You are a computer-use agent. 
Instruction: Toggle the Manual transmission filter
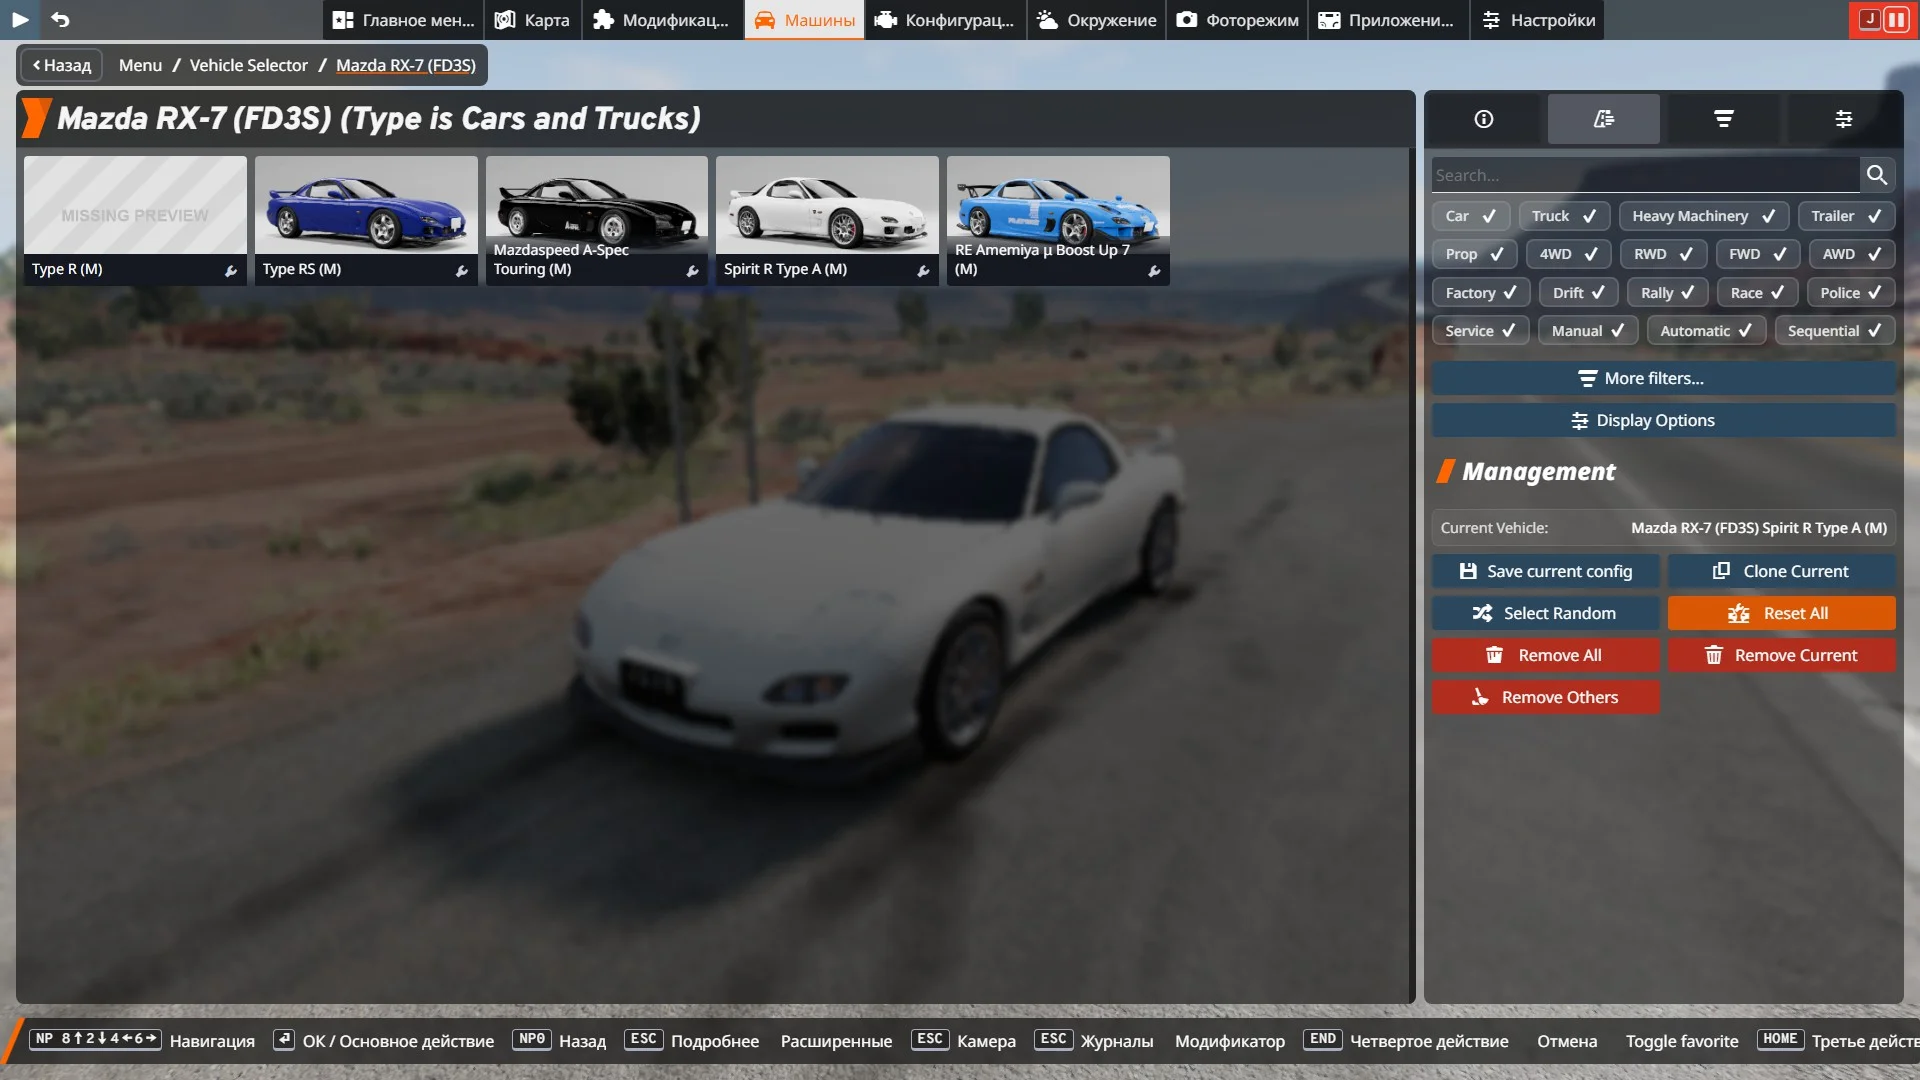click(1588, 331)
